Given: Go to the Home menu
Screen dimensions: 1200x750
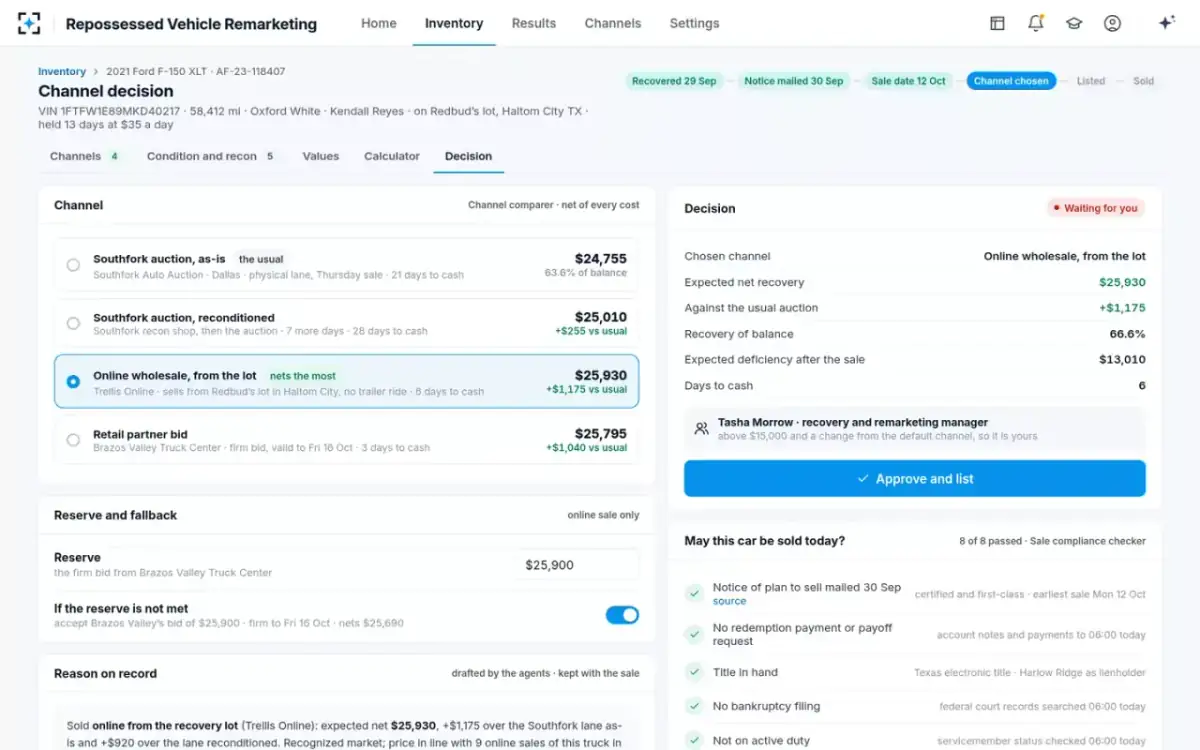Looking at the screenshot, I should (x=379, y=23).
